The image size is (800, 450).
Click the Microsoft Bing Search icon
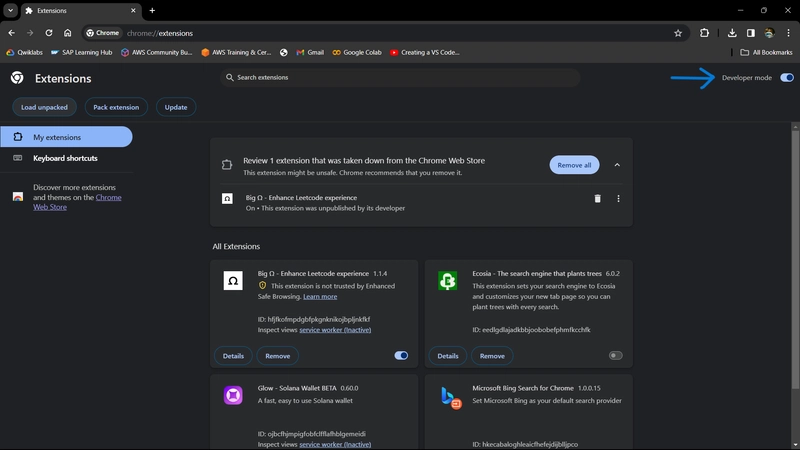point(451,397)
